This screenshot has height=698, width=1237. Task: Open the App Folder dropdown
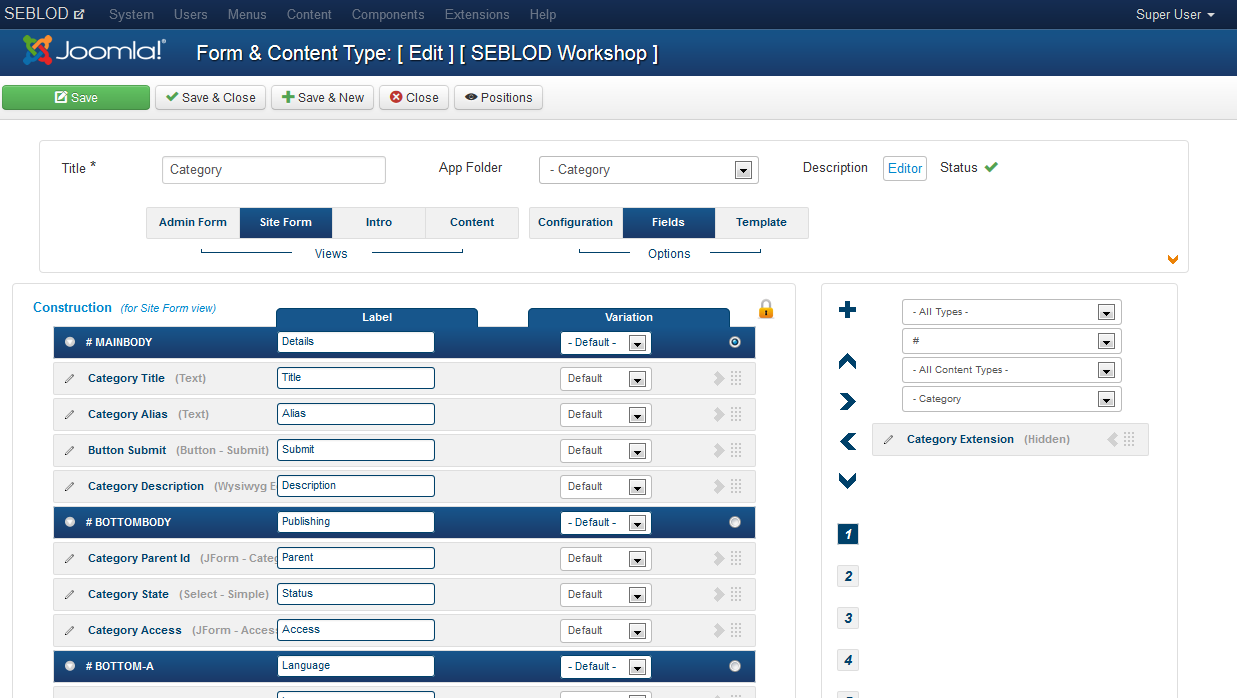[744, 170]
